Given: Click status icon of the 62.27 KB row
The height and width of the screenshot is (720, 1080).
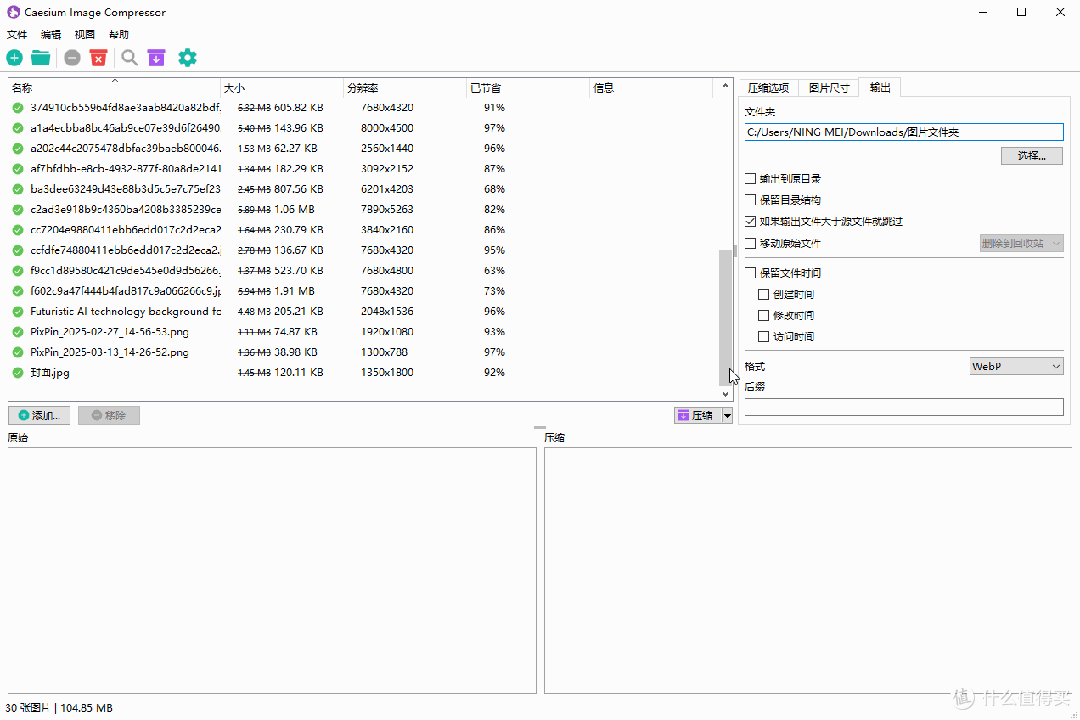Looking at the screenshot, I should tap(18, 148).
